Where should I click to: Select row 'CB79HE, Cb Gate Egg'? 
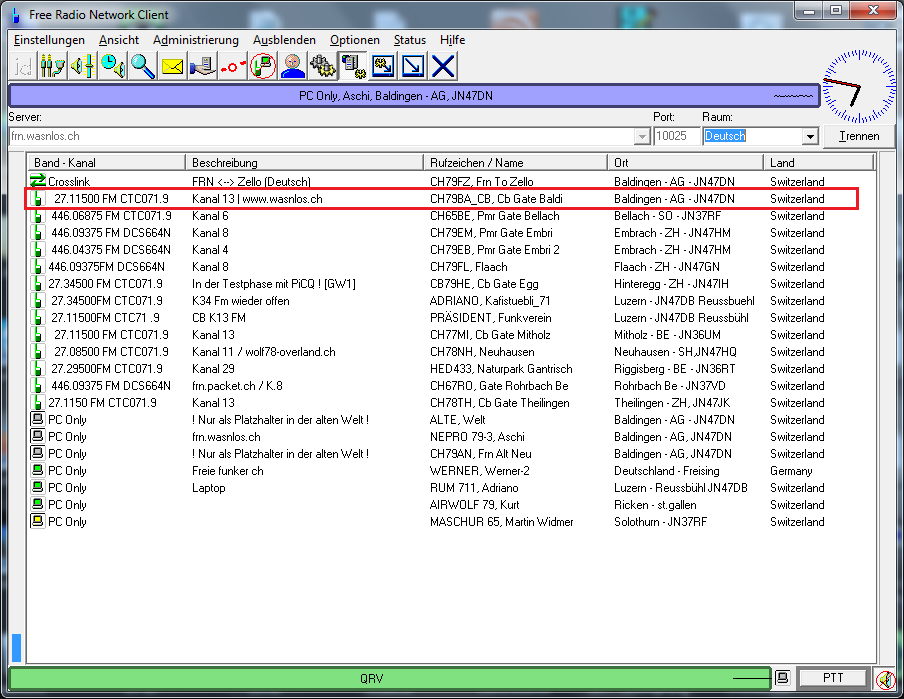click(x=451, y=284)
